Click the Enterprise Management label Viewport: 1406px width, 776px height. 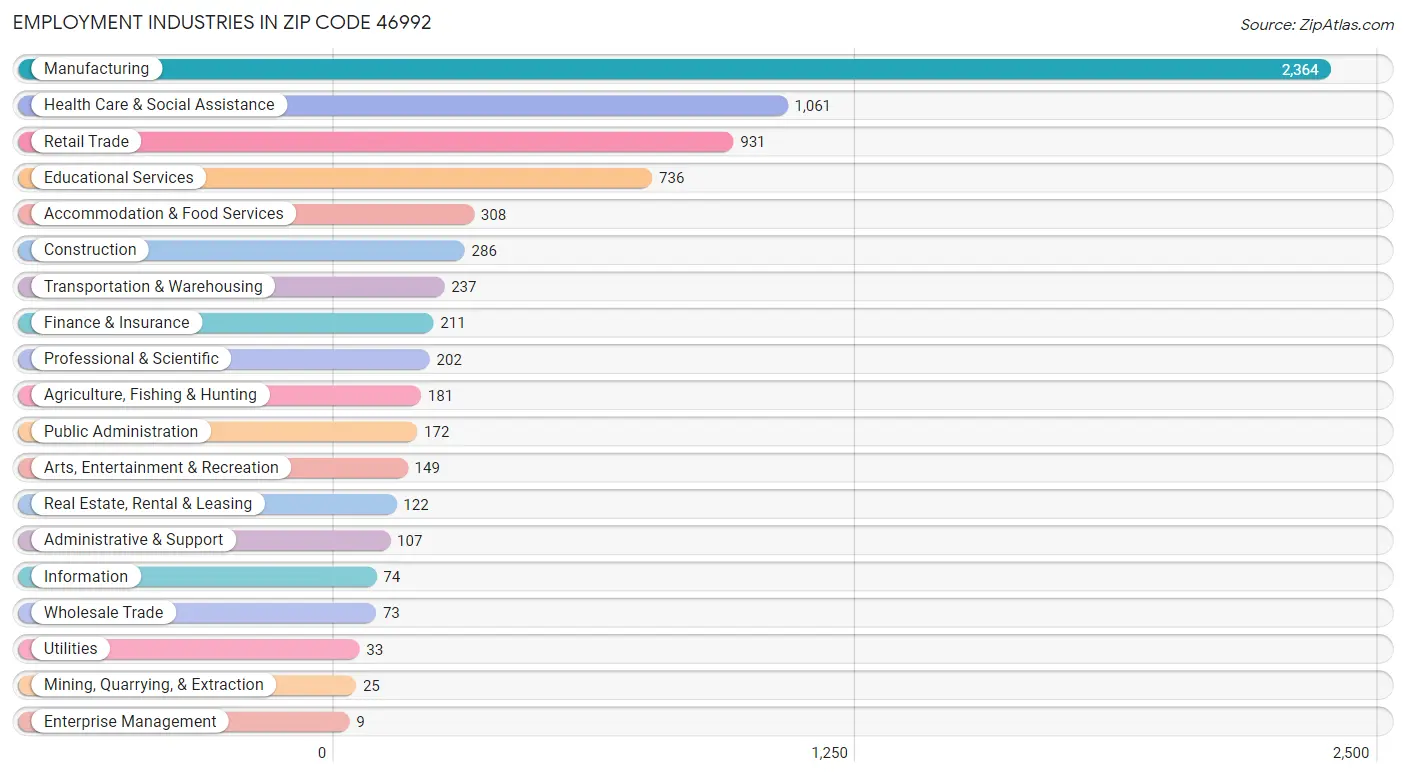[130, 722]
